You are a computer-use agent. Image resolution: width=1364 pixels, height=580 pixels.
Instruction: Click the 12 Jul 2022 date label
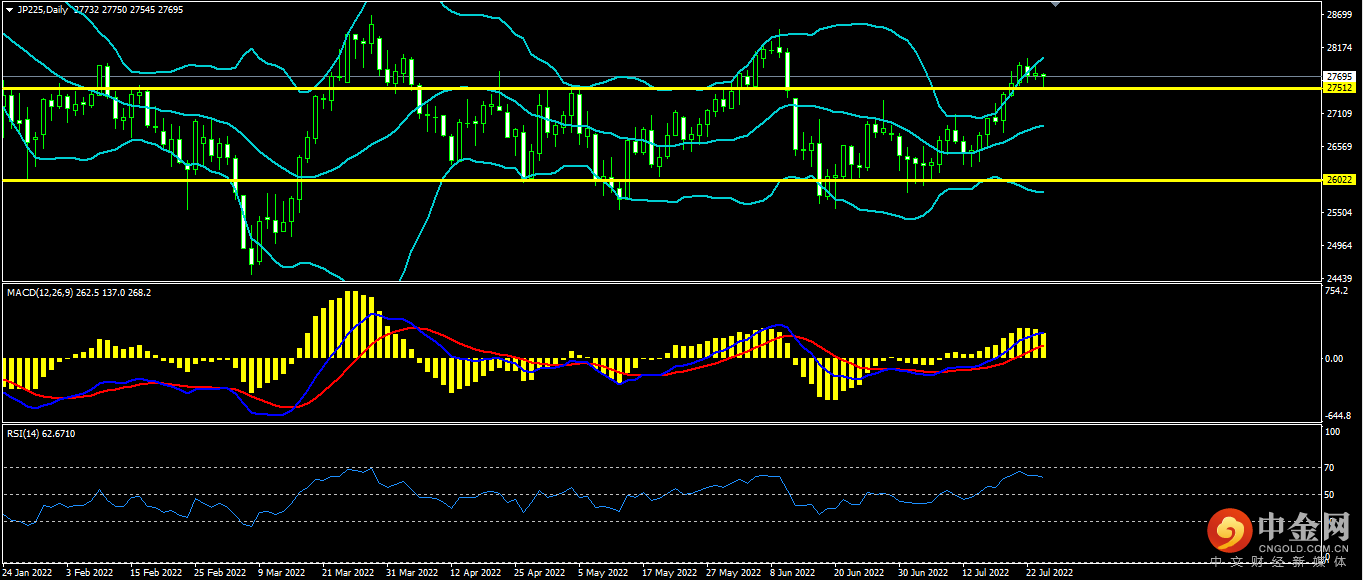(987, 573)
